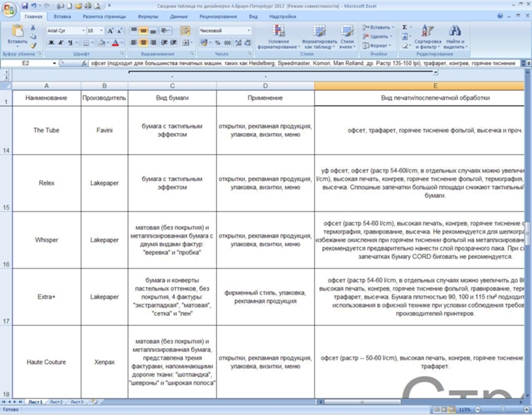Image resolution: width=532 pixels, height=415 pixels.
Task: Decrease decimal places
Action: (248, 43)
